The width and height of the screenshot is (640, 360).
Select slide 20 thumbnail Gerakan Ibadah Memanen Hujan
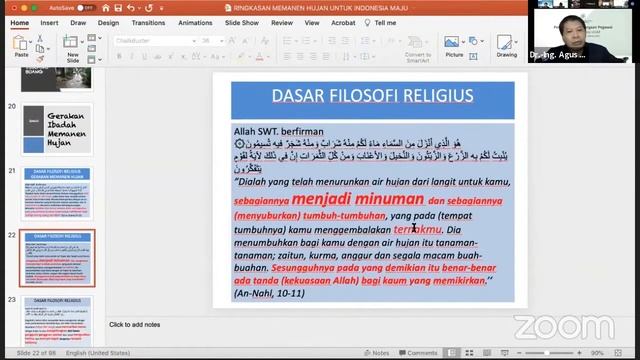(57, 129)
